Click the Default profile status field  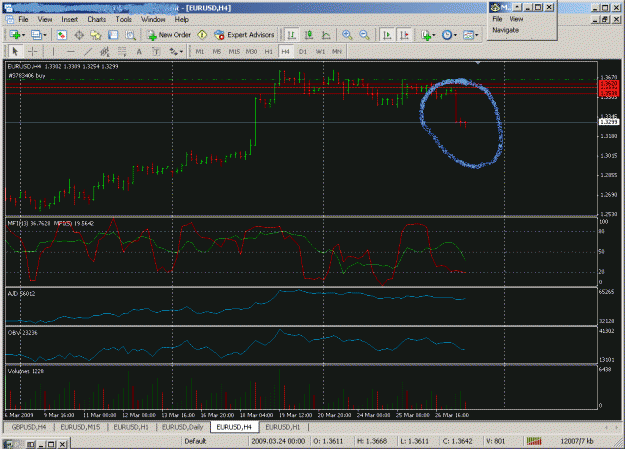click(195, 441)
